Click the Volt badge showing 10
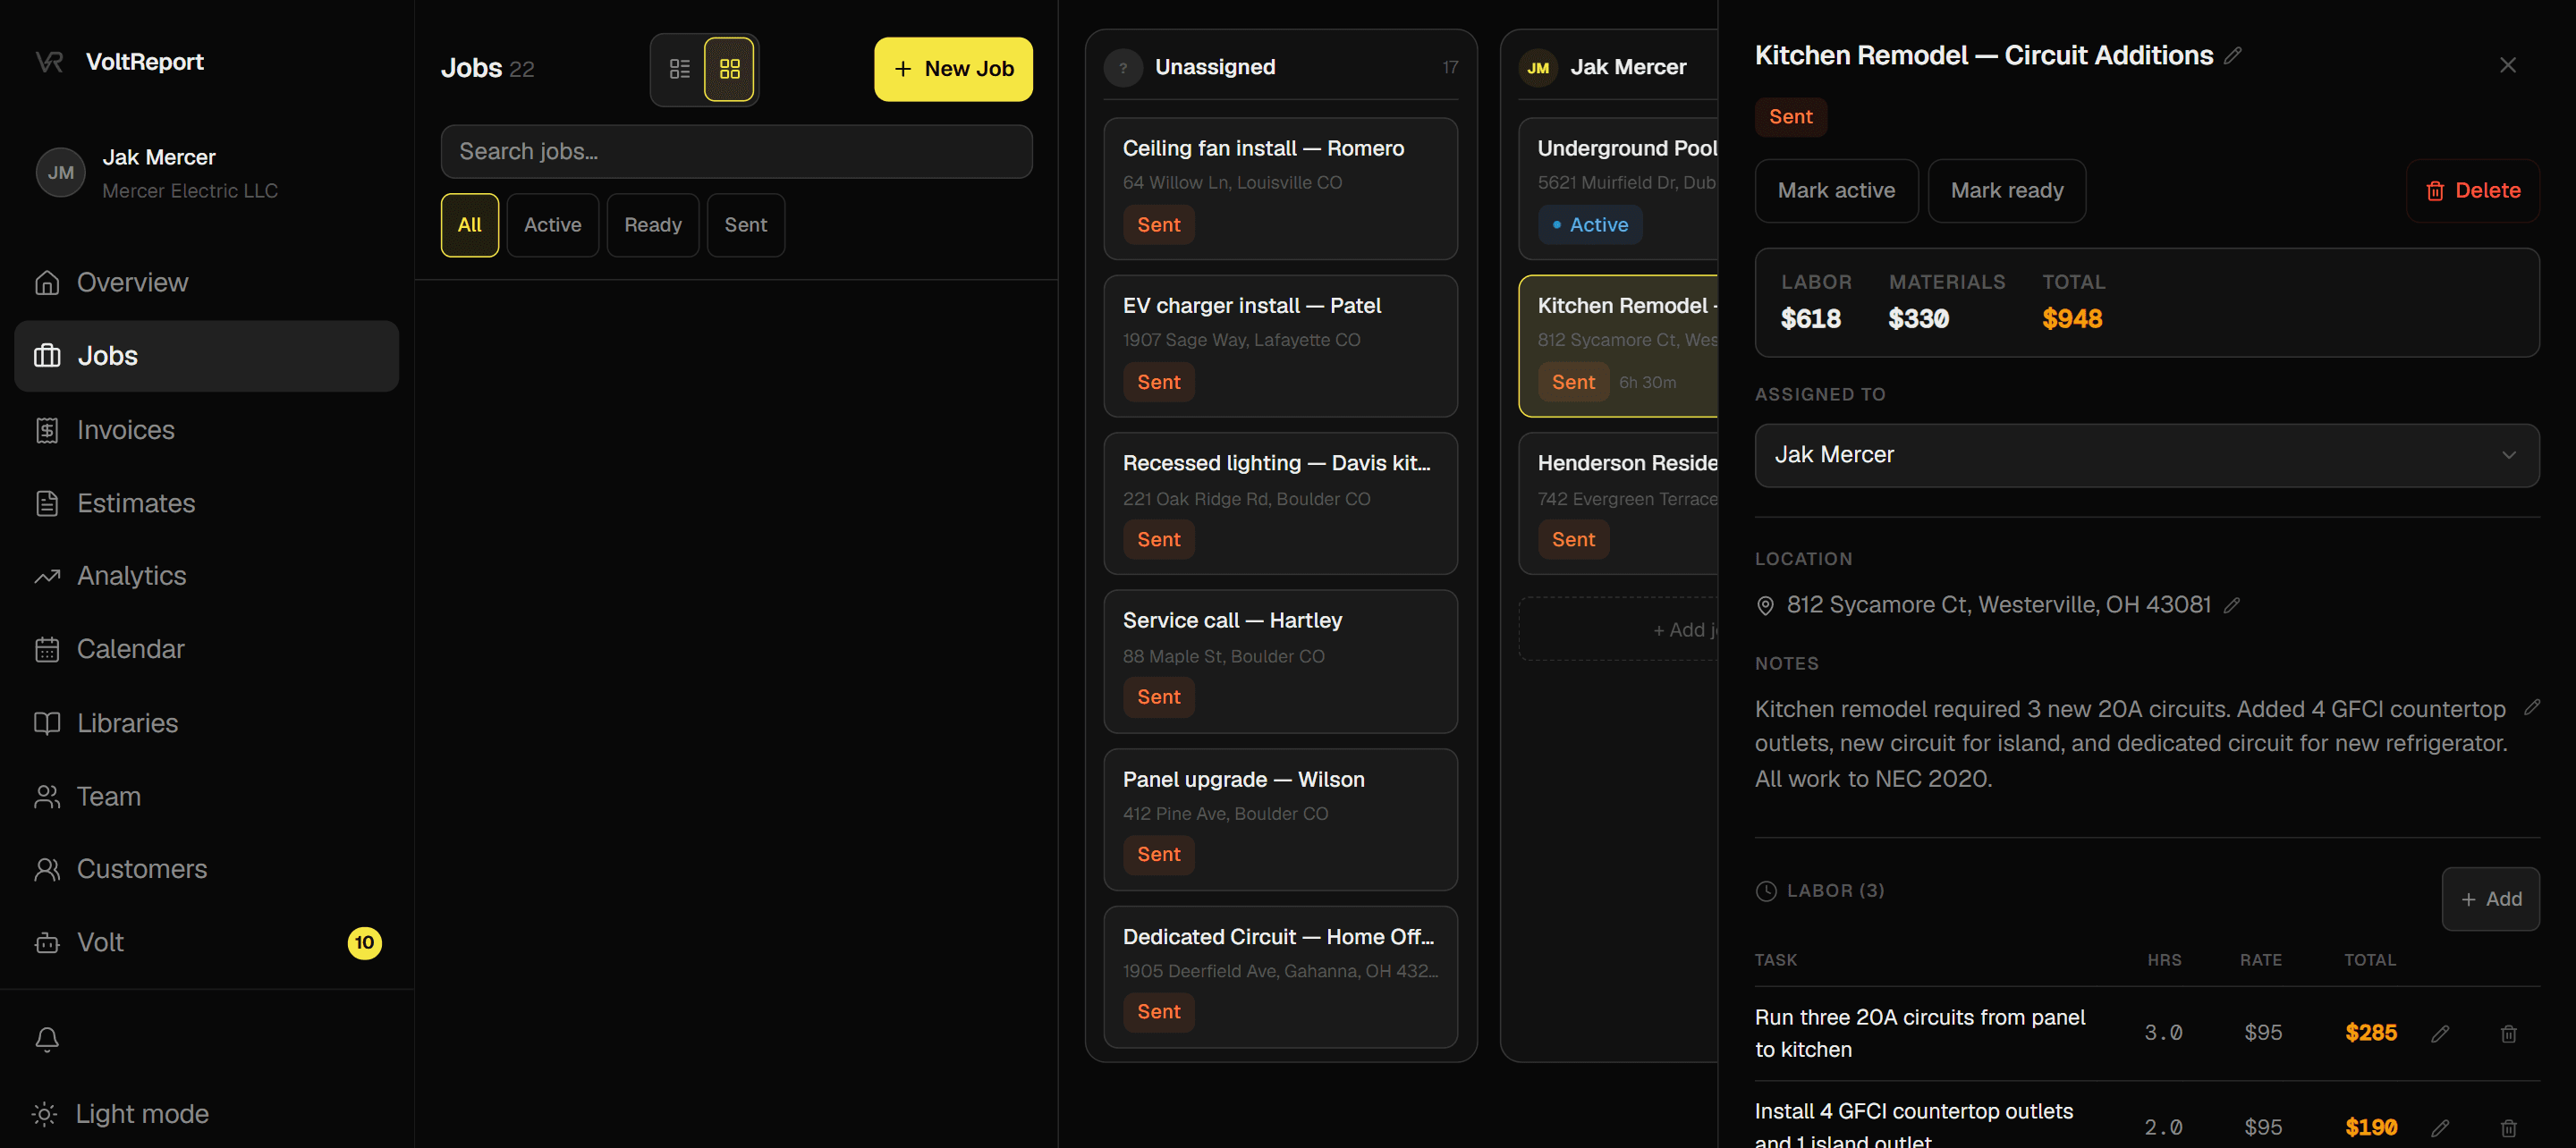2576x1148 pixels. pos(364,942)
